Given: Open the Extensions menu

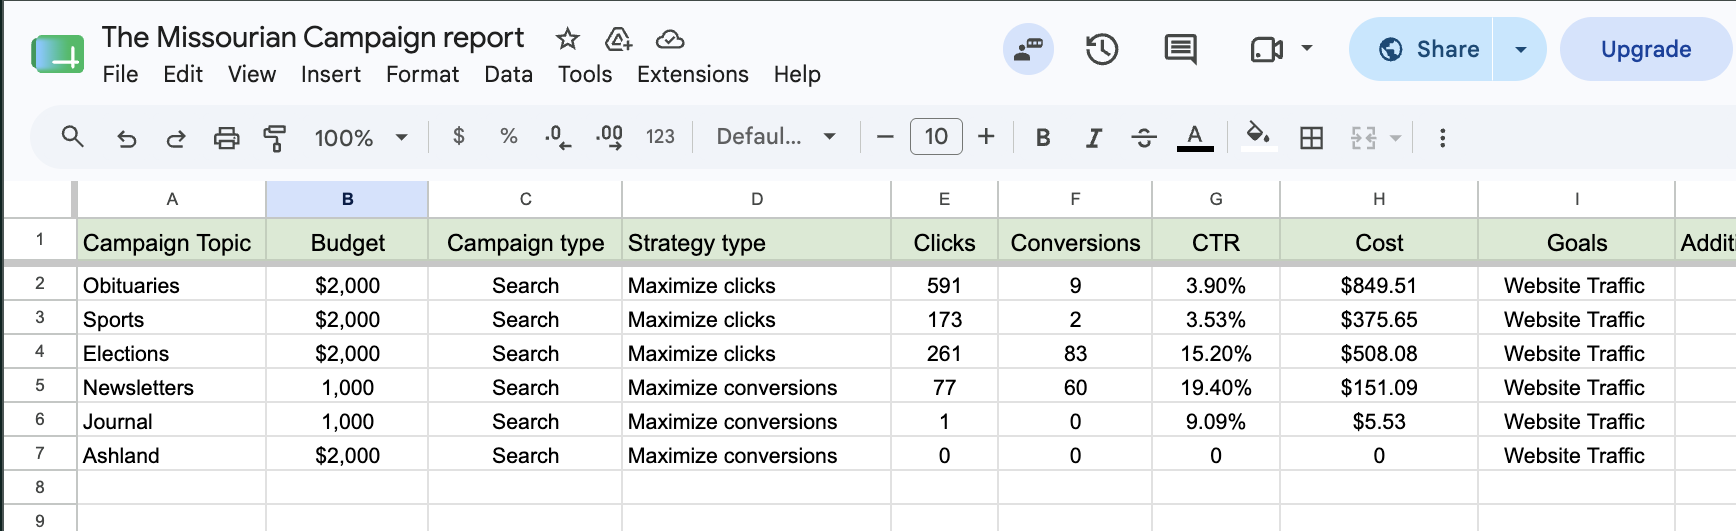Looking at the screenshot, I should 693,74.
